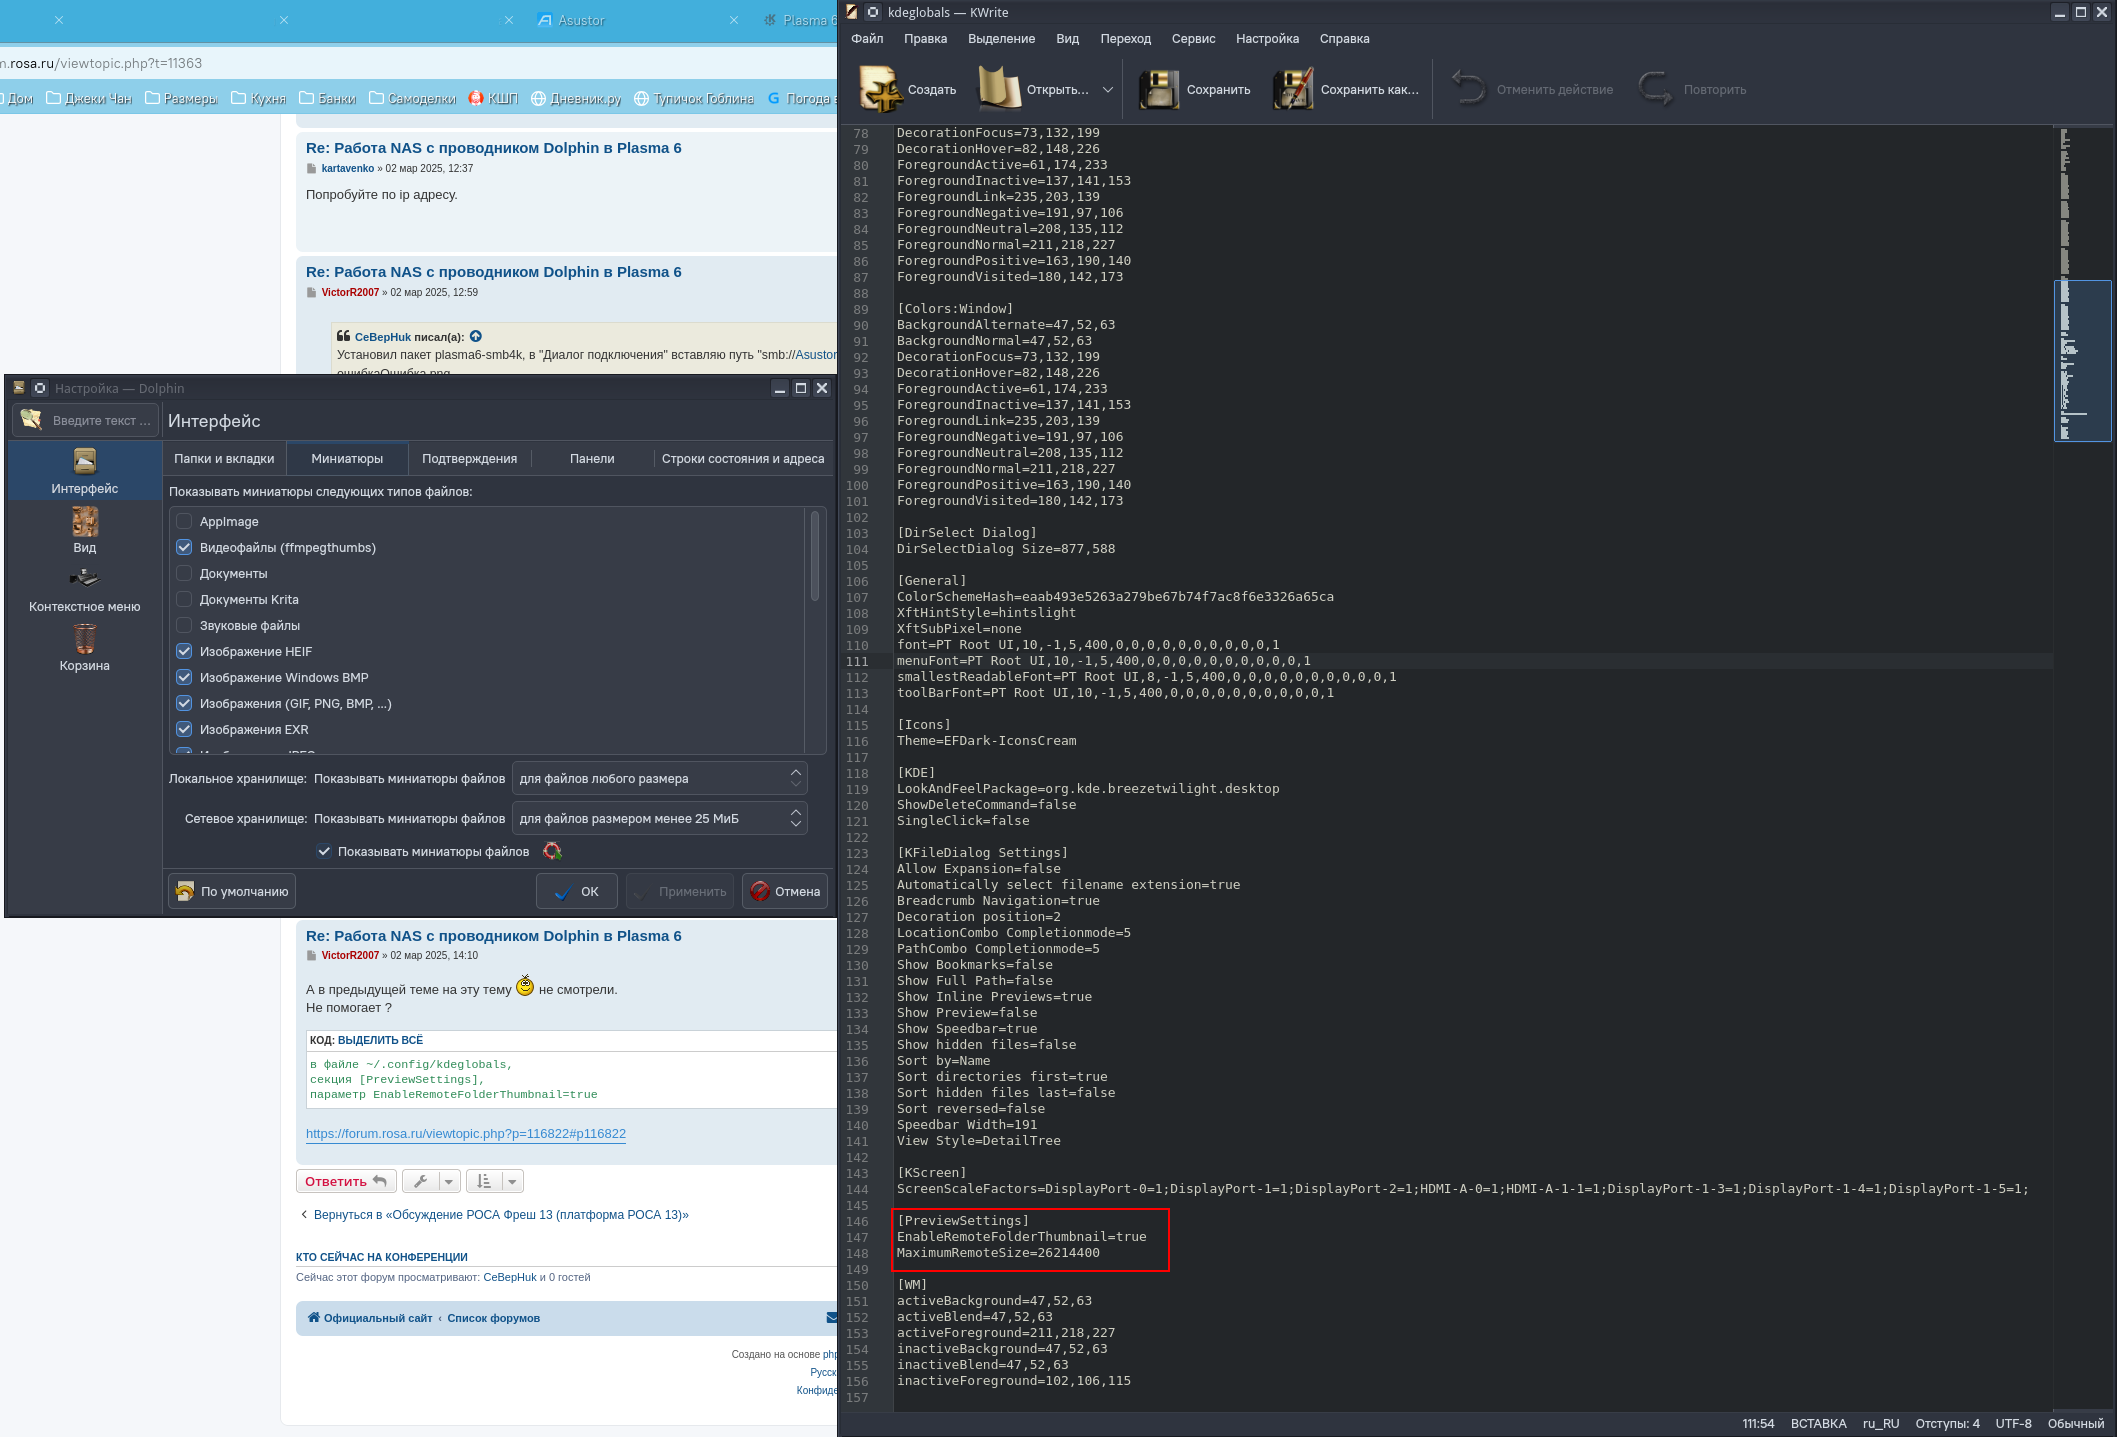Click the Open file icon in KWrite toolbar
2117x1437 pixels.
(999, 89)
